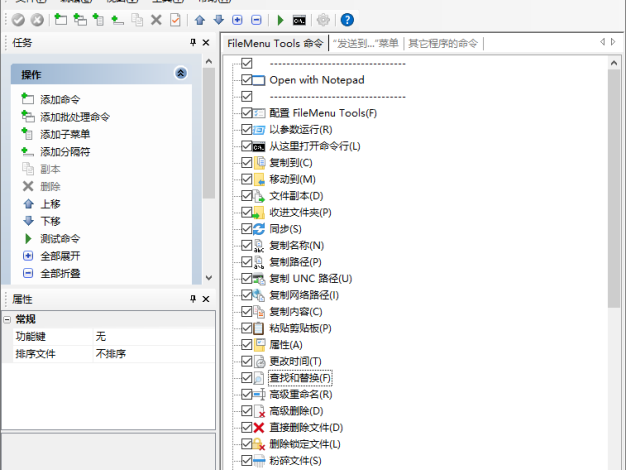Viewport: 626px width, 470px height.
Task: Uncheck 复制到(C) checkbox
Action: (x=247, y=163)
